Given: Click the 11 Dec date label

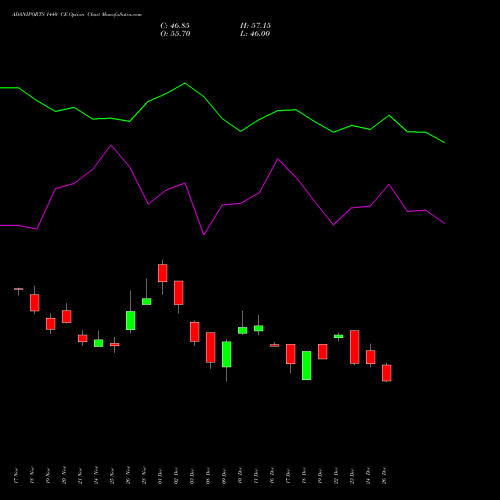Looking at the screenshot, I should pyautogui.click(x=256, y=476).
